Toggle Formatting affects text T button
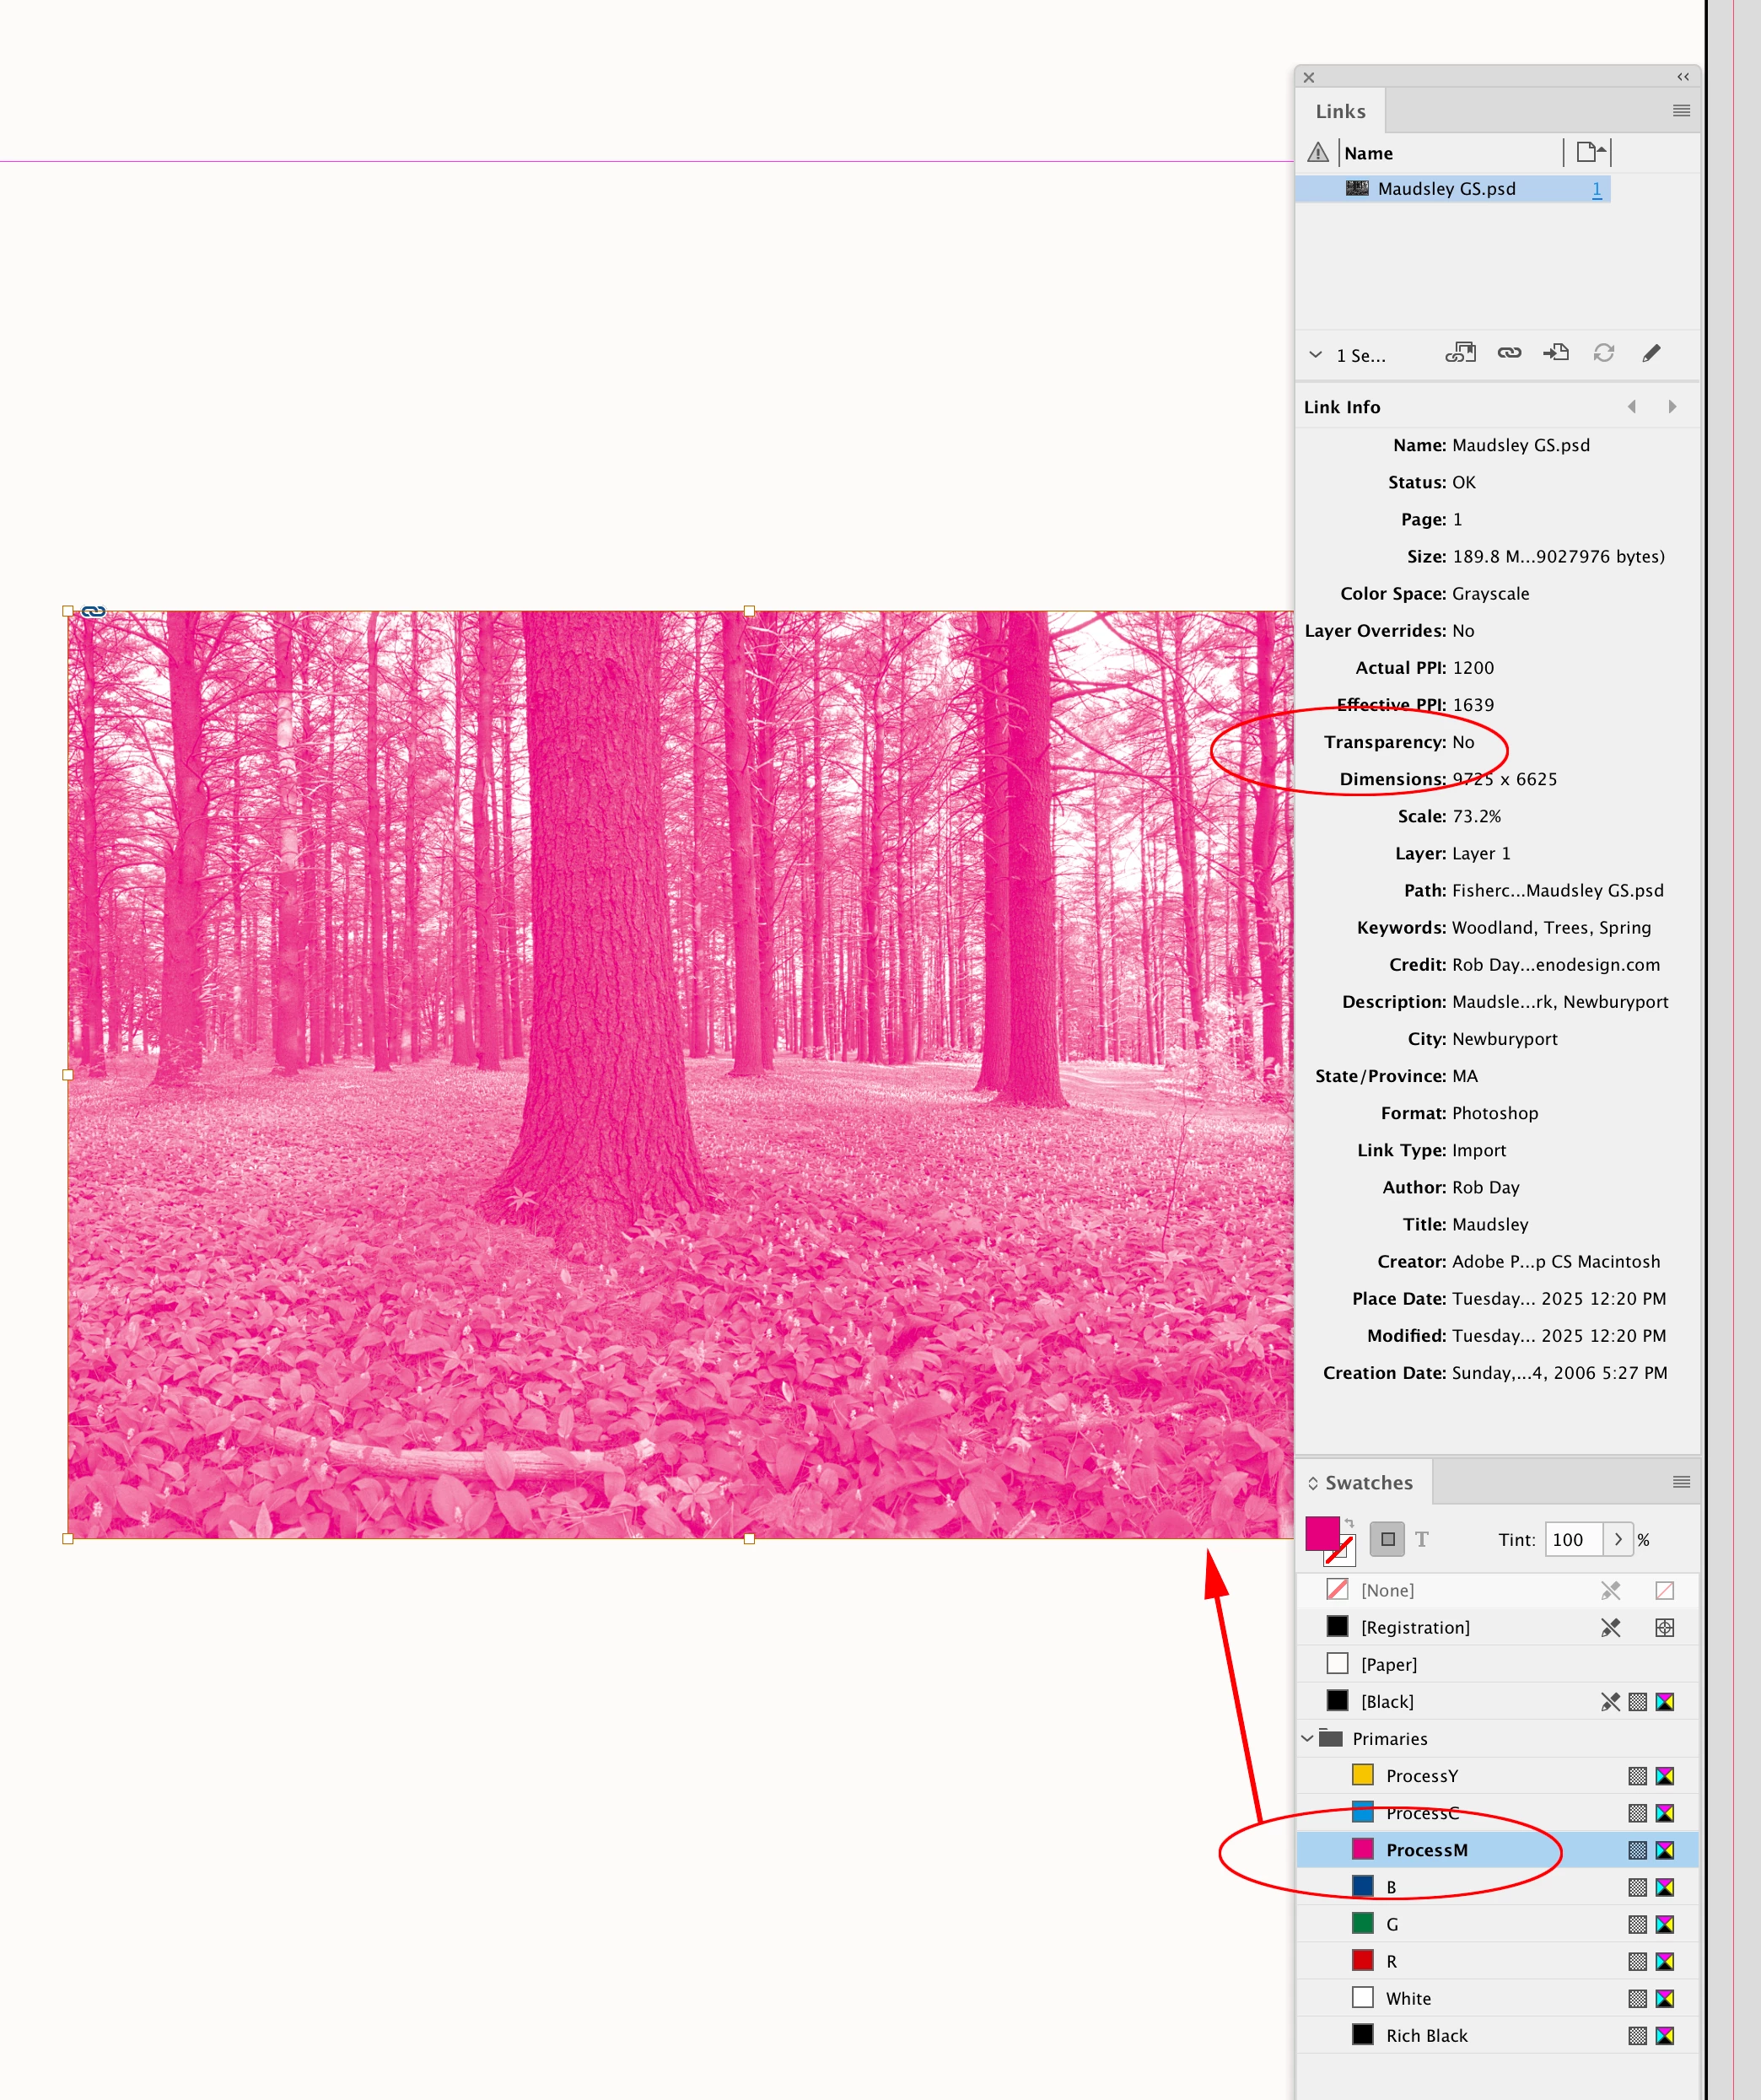 (x=1422, y=1539)
